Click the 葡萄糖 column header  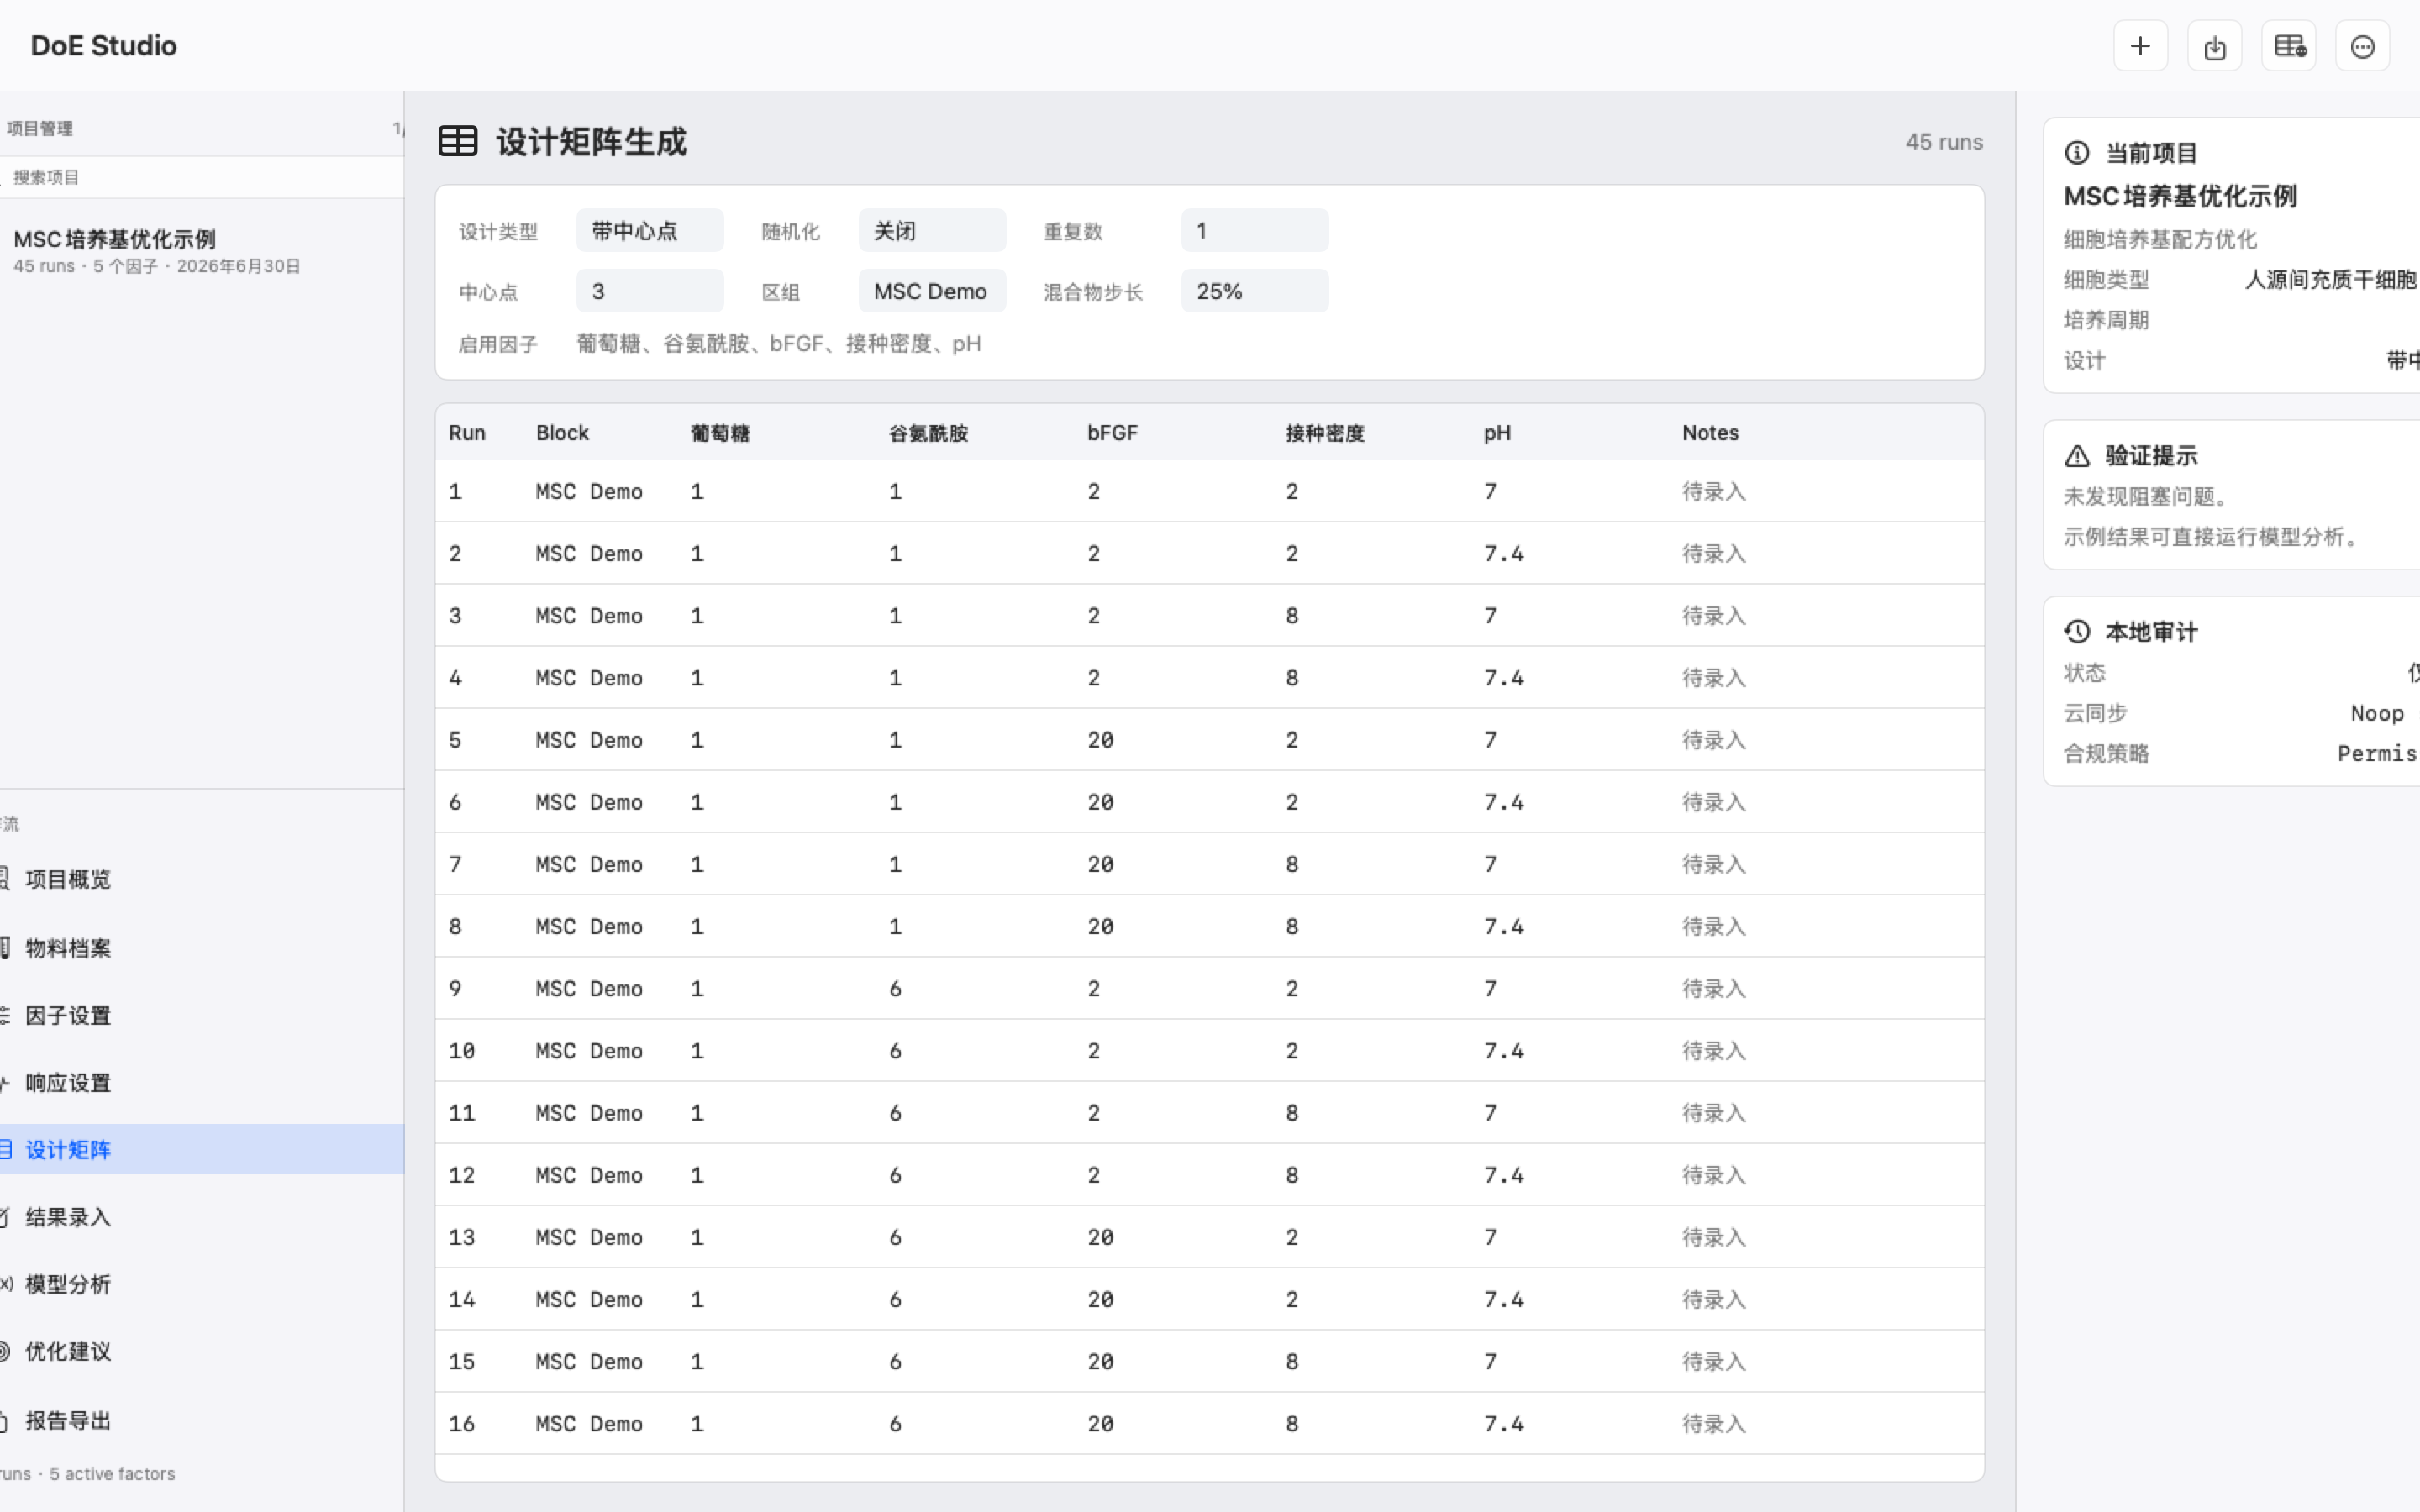tap(720, 433)
